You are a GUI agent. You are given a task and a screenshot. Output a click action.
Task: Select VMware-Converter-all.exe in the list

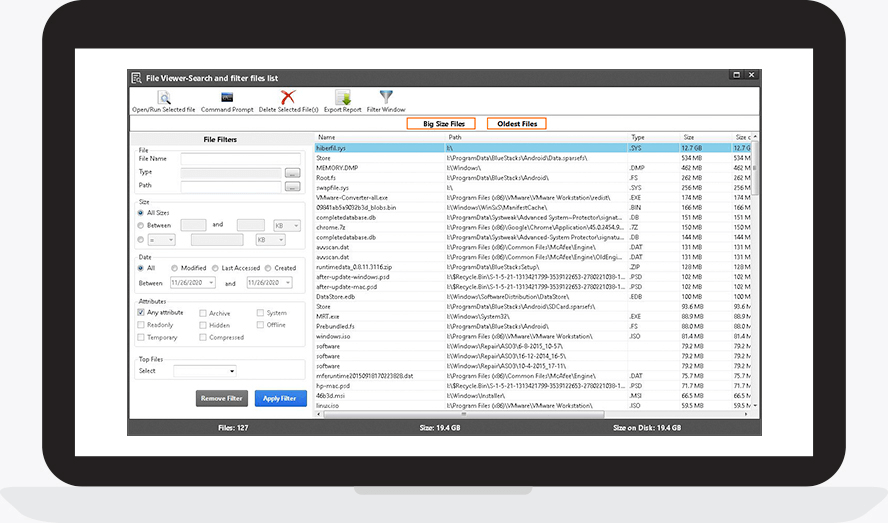(532, 198)
